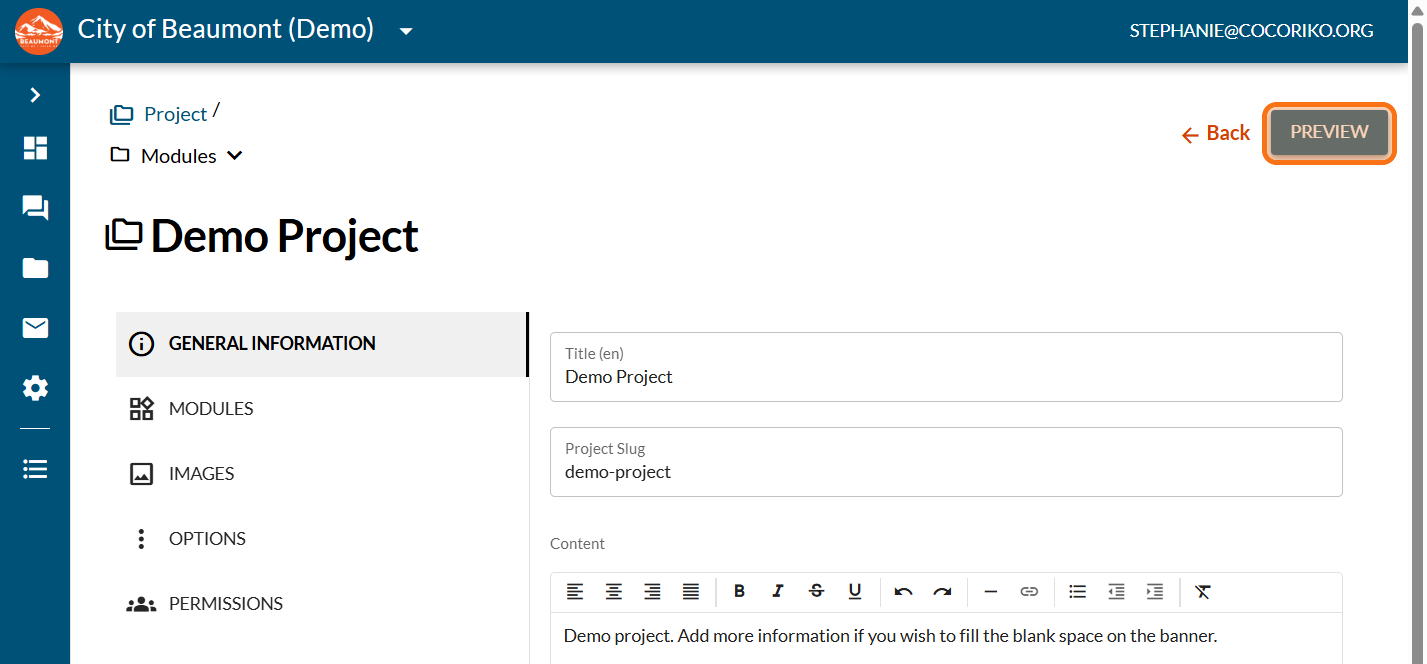
Task: Click the Project Slug input field
Action: pos(945,472)
